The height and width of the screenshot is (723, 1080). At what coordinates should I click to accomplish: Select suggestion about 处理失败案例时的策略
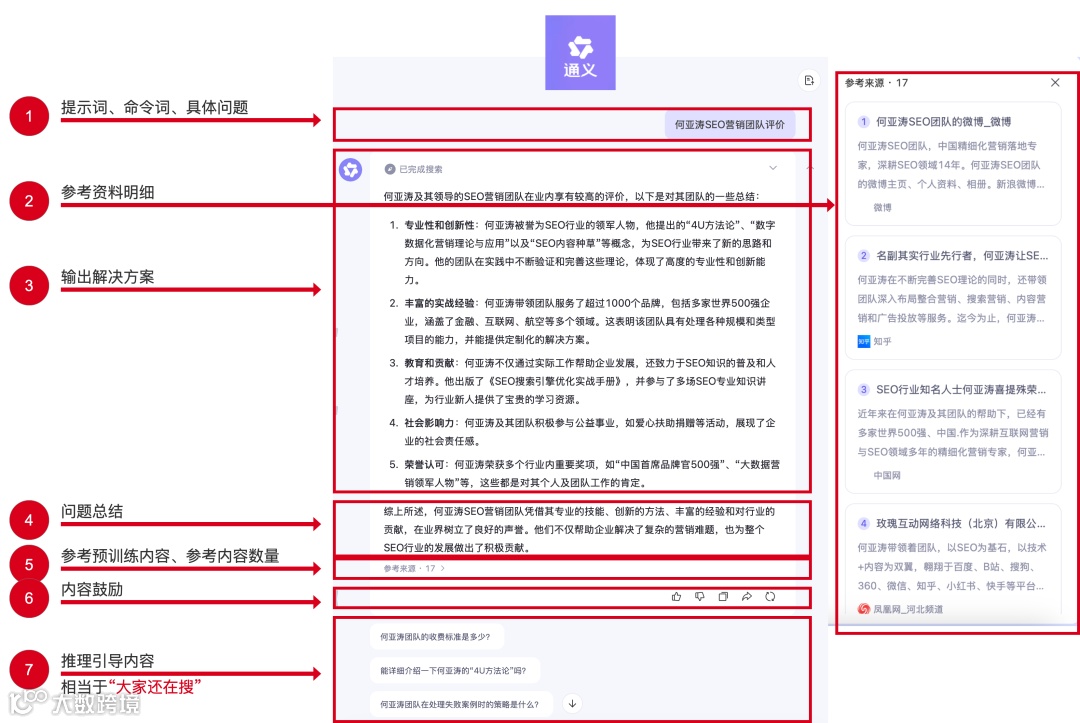click(460, 704)
